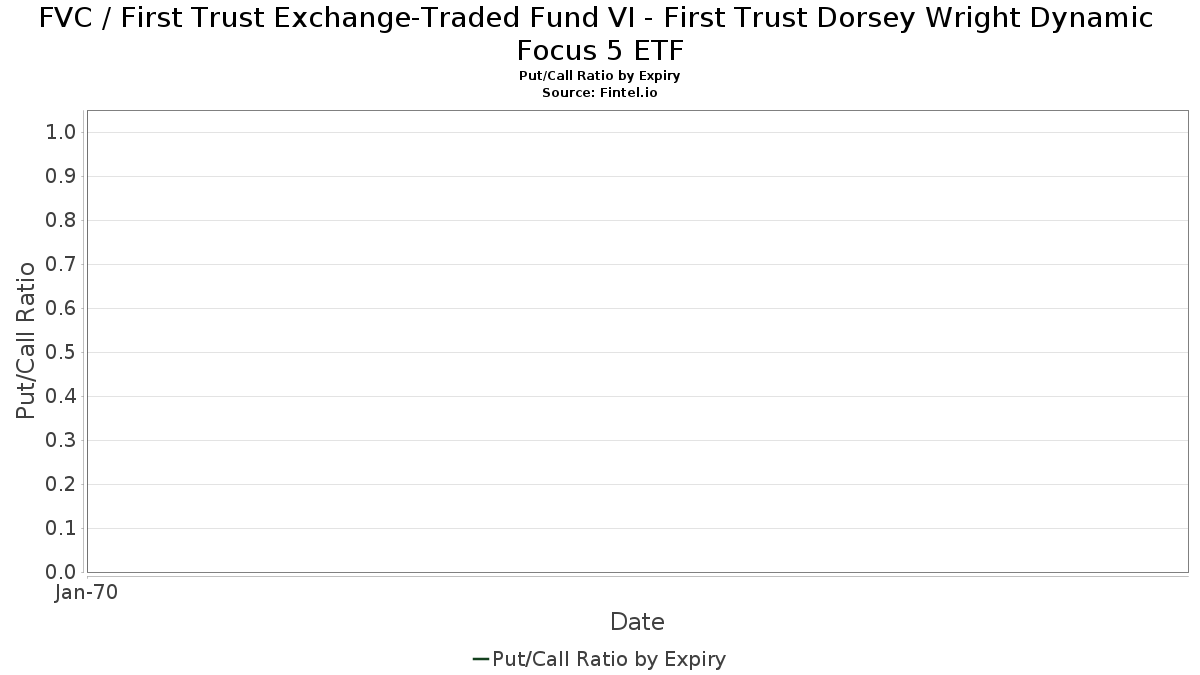
Task: Click the 0.8 y-axis tick label
Action: (61, 220)
